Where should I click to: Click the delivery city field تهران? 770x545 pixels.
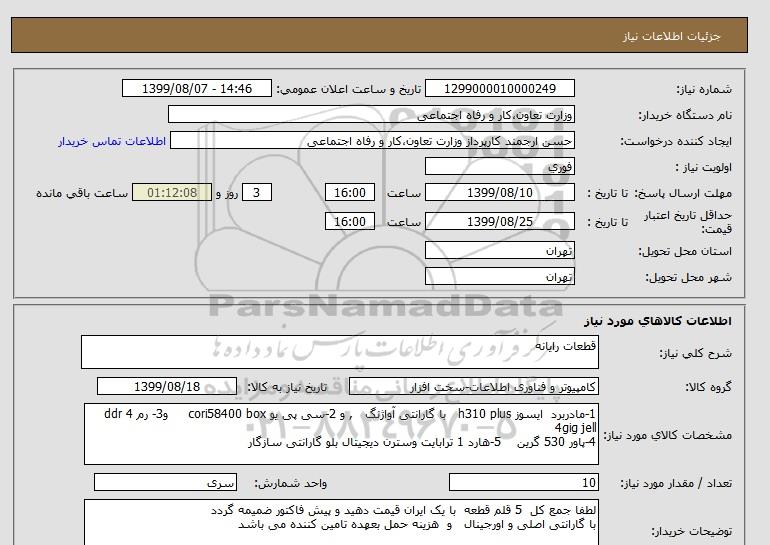(499, 276)
